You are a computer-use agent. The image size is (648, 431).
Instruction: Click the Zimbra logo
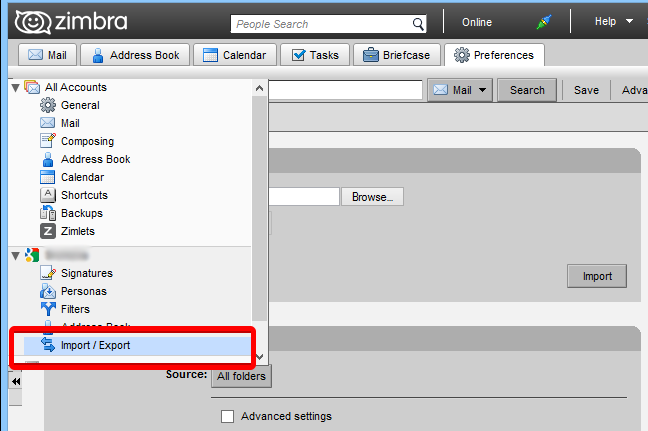pos(71,22)
